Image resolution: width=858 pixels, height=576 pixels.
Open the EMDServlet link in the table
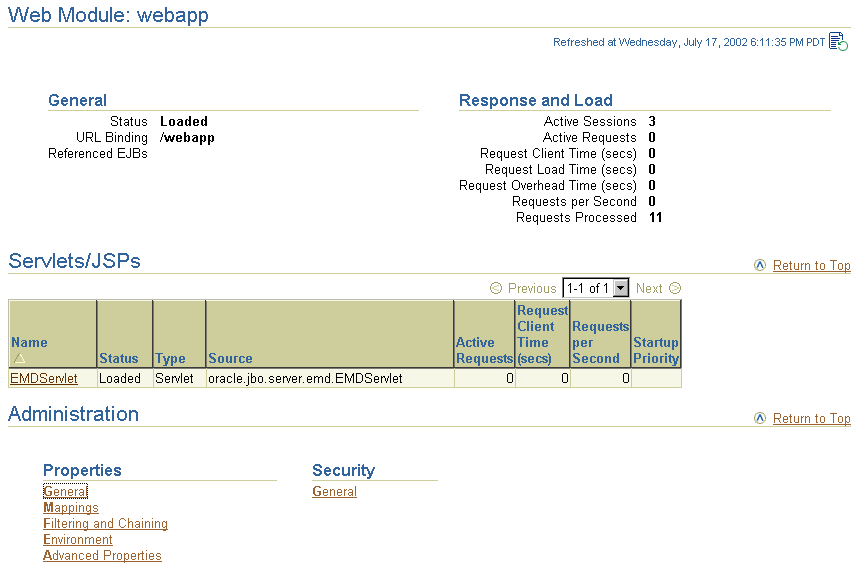43,379
